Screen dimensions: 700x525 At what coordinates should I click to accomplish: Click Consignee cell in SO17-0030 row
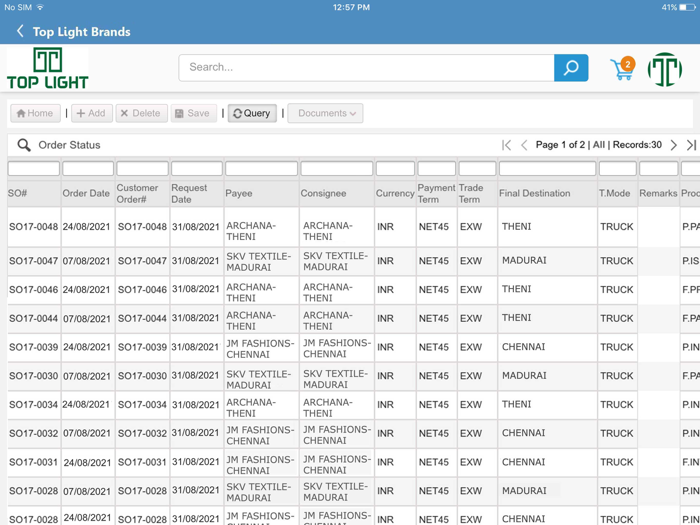335,379
